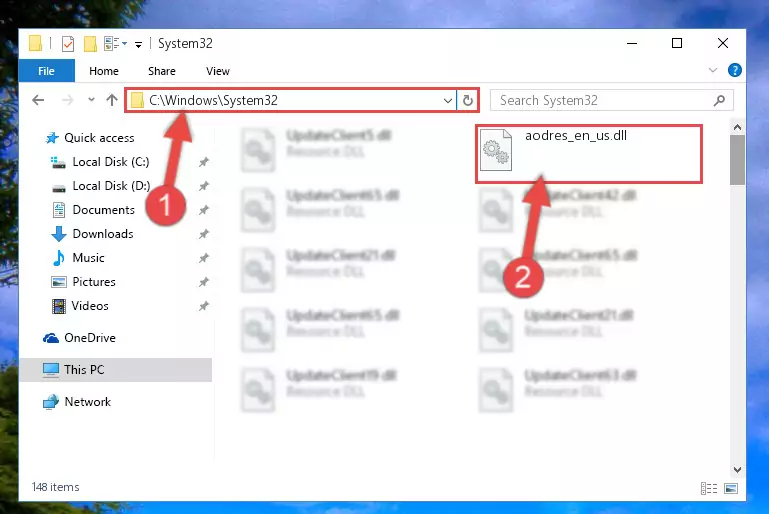
Task: Expand the ribbon with the chevron
Action: coord(713,70)
